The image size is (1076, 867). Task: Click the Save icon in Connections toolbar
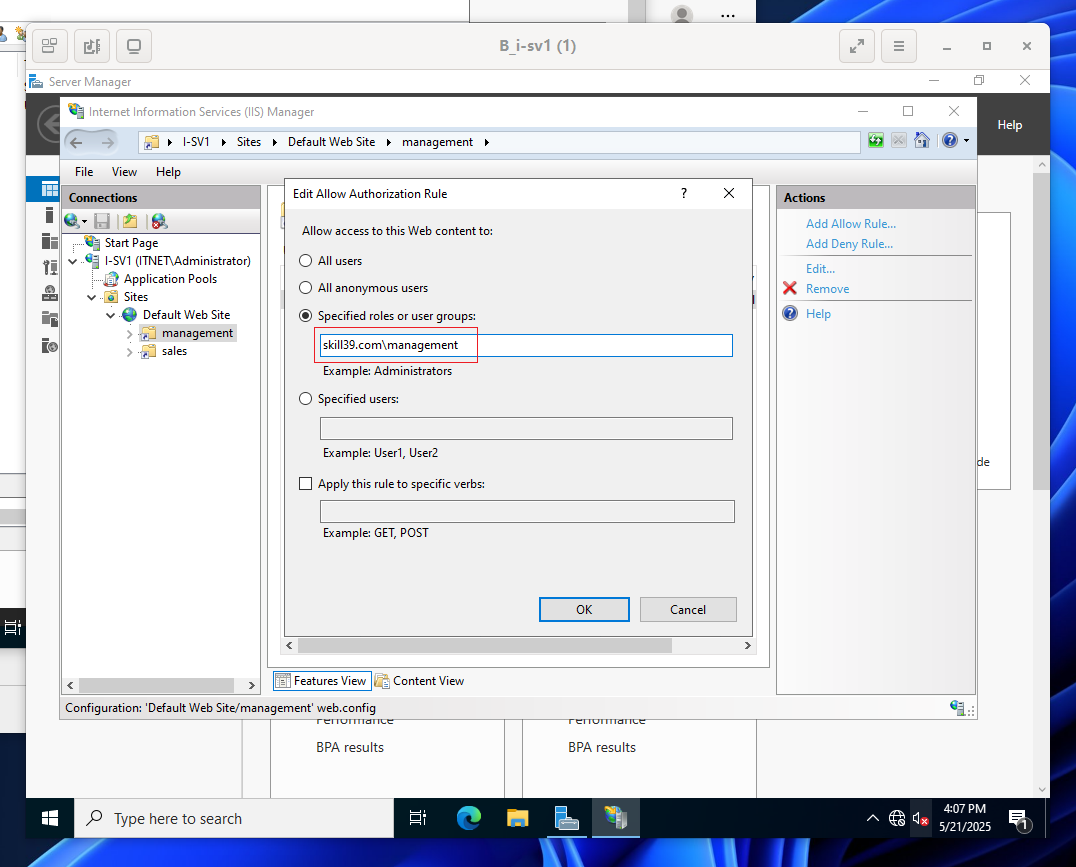(x=102, y=221)
